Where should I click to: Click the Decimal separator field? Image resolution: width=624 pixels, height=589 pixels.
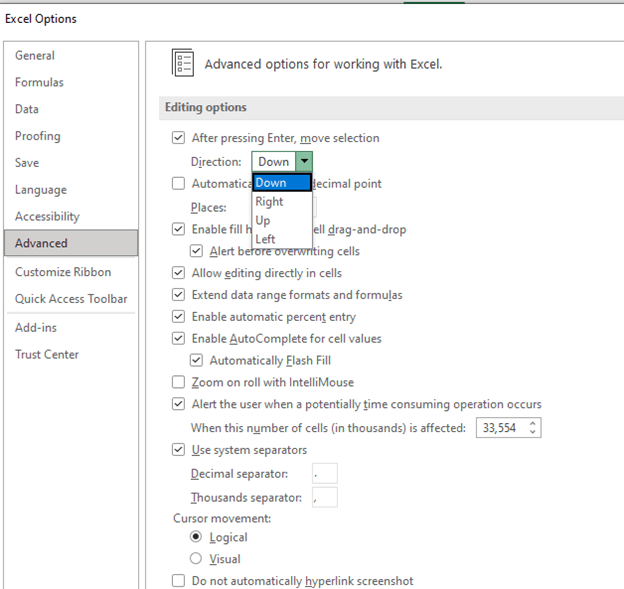pos(325,474)
